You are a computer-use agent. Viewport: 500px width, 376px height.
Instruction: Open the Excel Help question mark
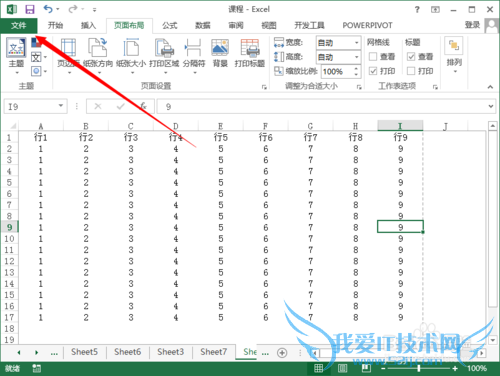click(417, 10)
